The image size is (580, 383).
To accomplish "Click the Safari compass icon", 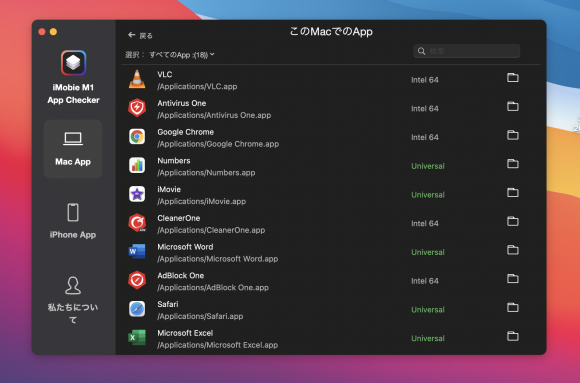I will (x=137, y=309).
